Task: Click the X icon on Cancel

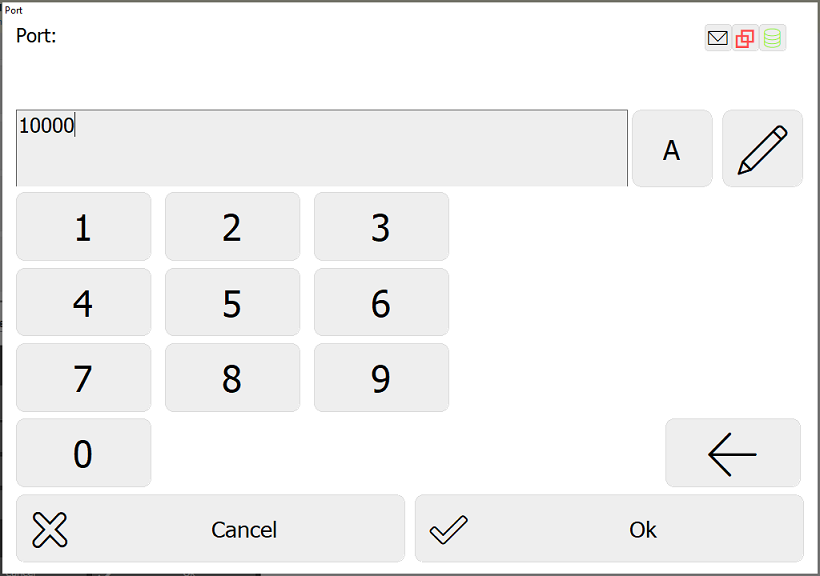Action: point(50,530)
